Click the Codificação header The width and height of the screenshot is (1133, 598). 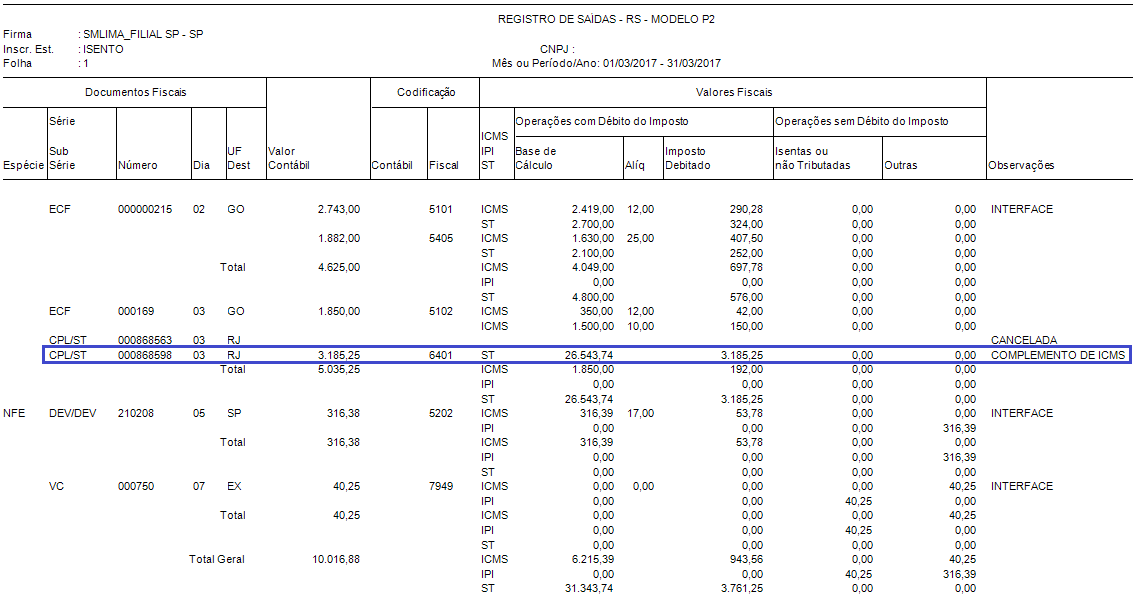(x=426, y=92)
